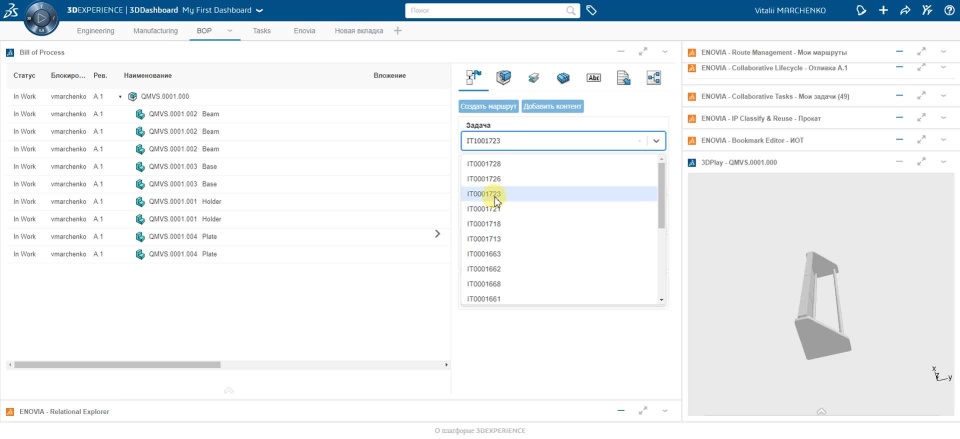Viewport: 960px width, 439px height.
Task: Open the Задача dropdown arrow
Action: (656, 141)
